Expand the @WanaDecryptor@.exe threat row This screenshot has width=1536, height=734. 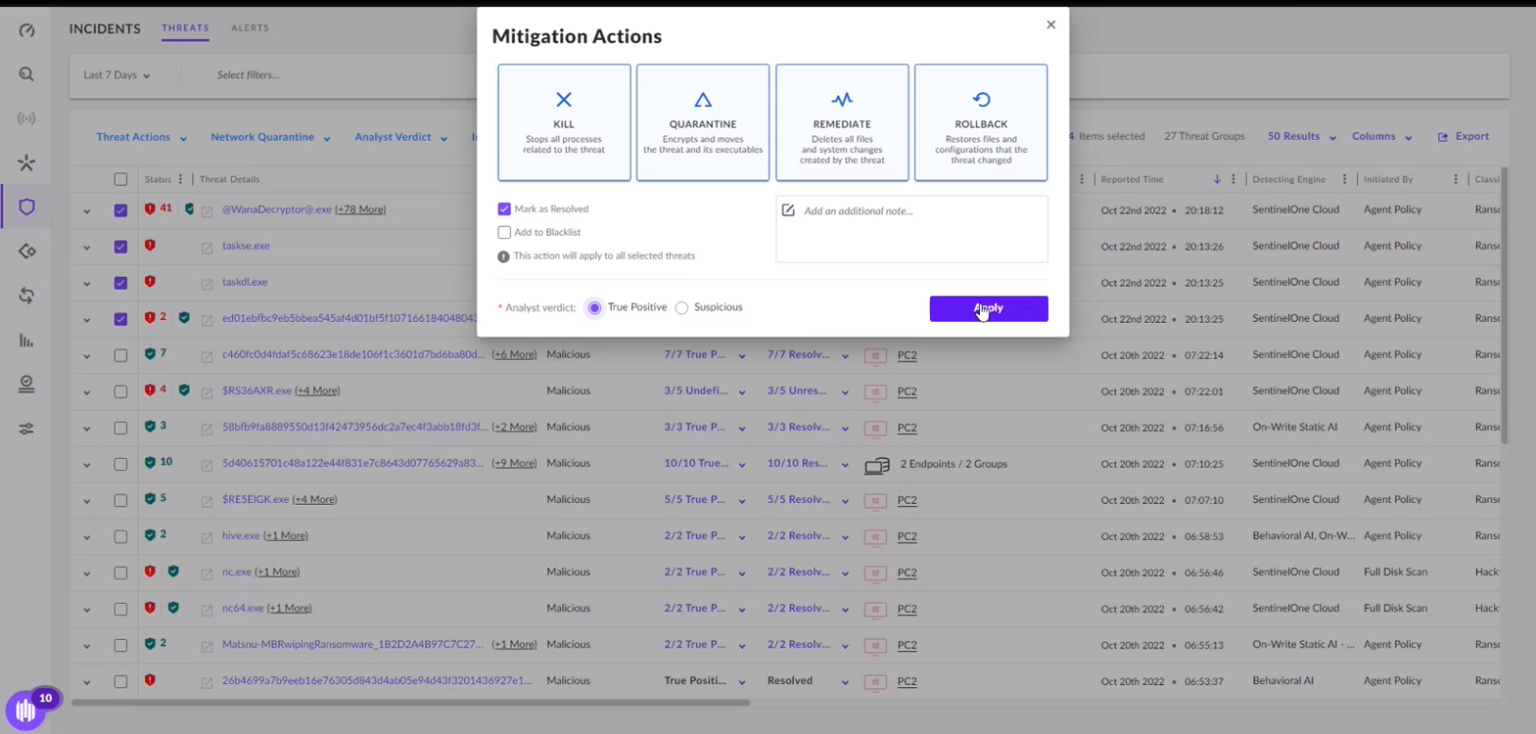point(86,209)
